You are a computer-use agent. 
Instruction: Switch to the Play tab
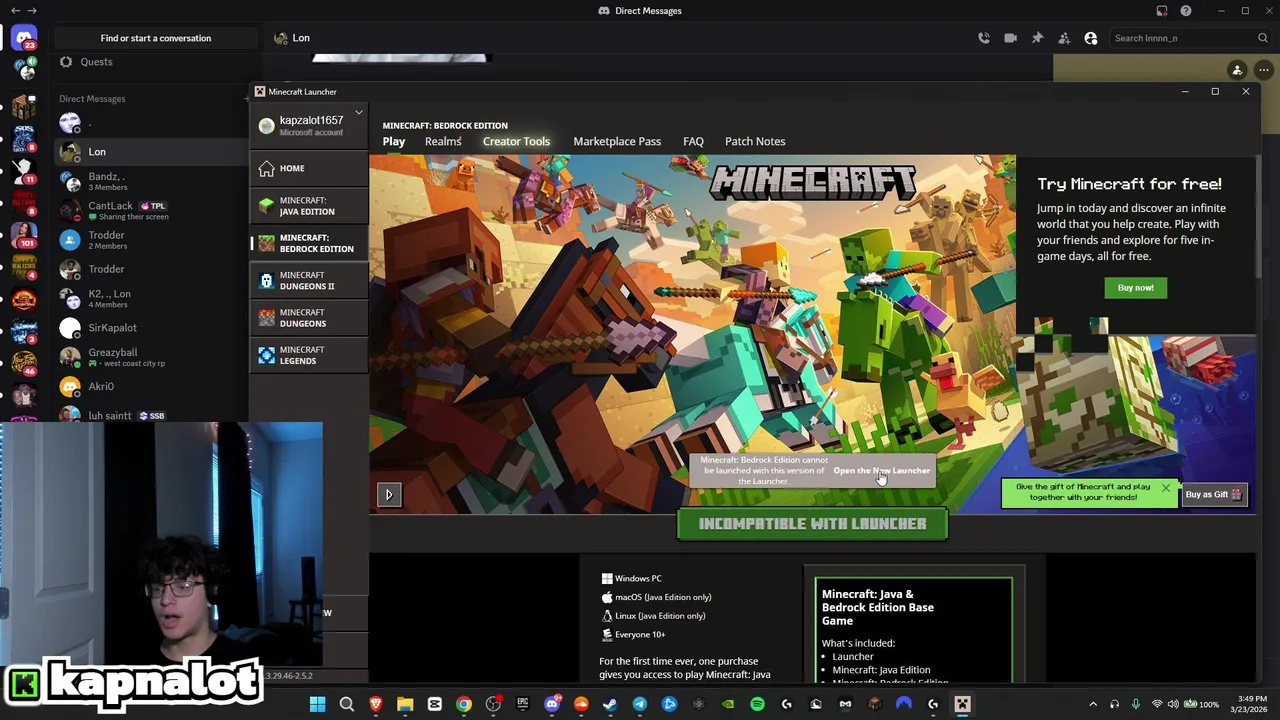394,141
